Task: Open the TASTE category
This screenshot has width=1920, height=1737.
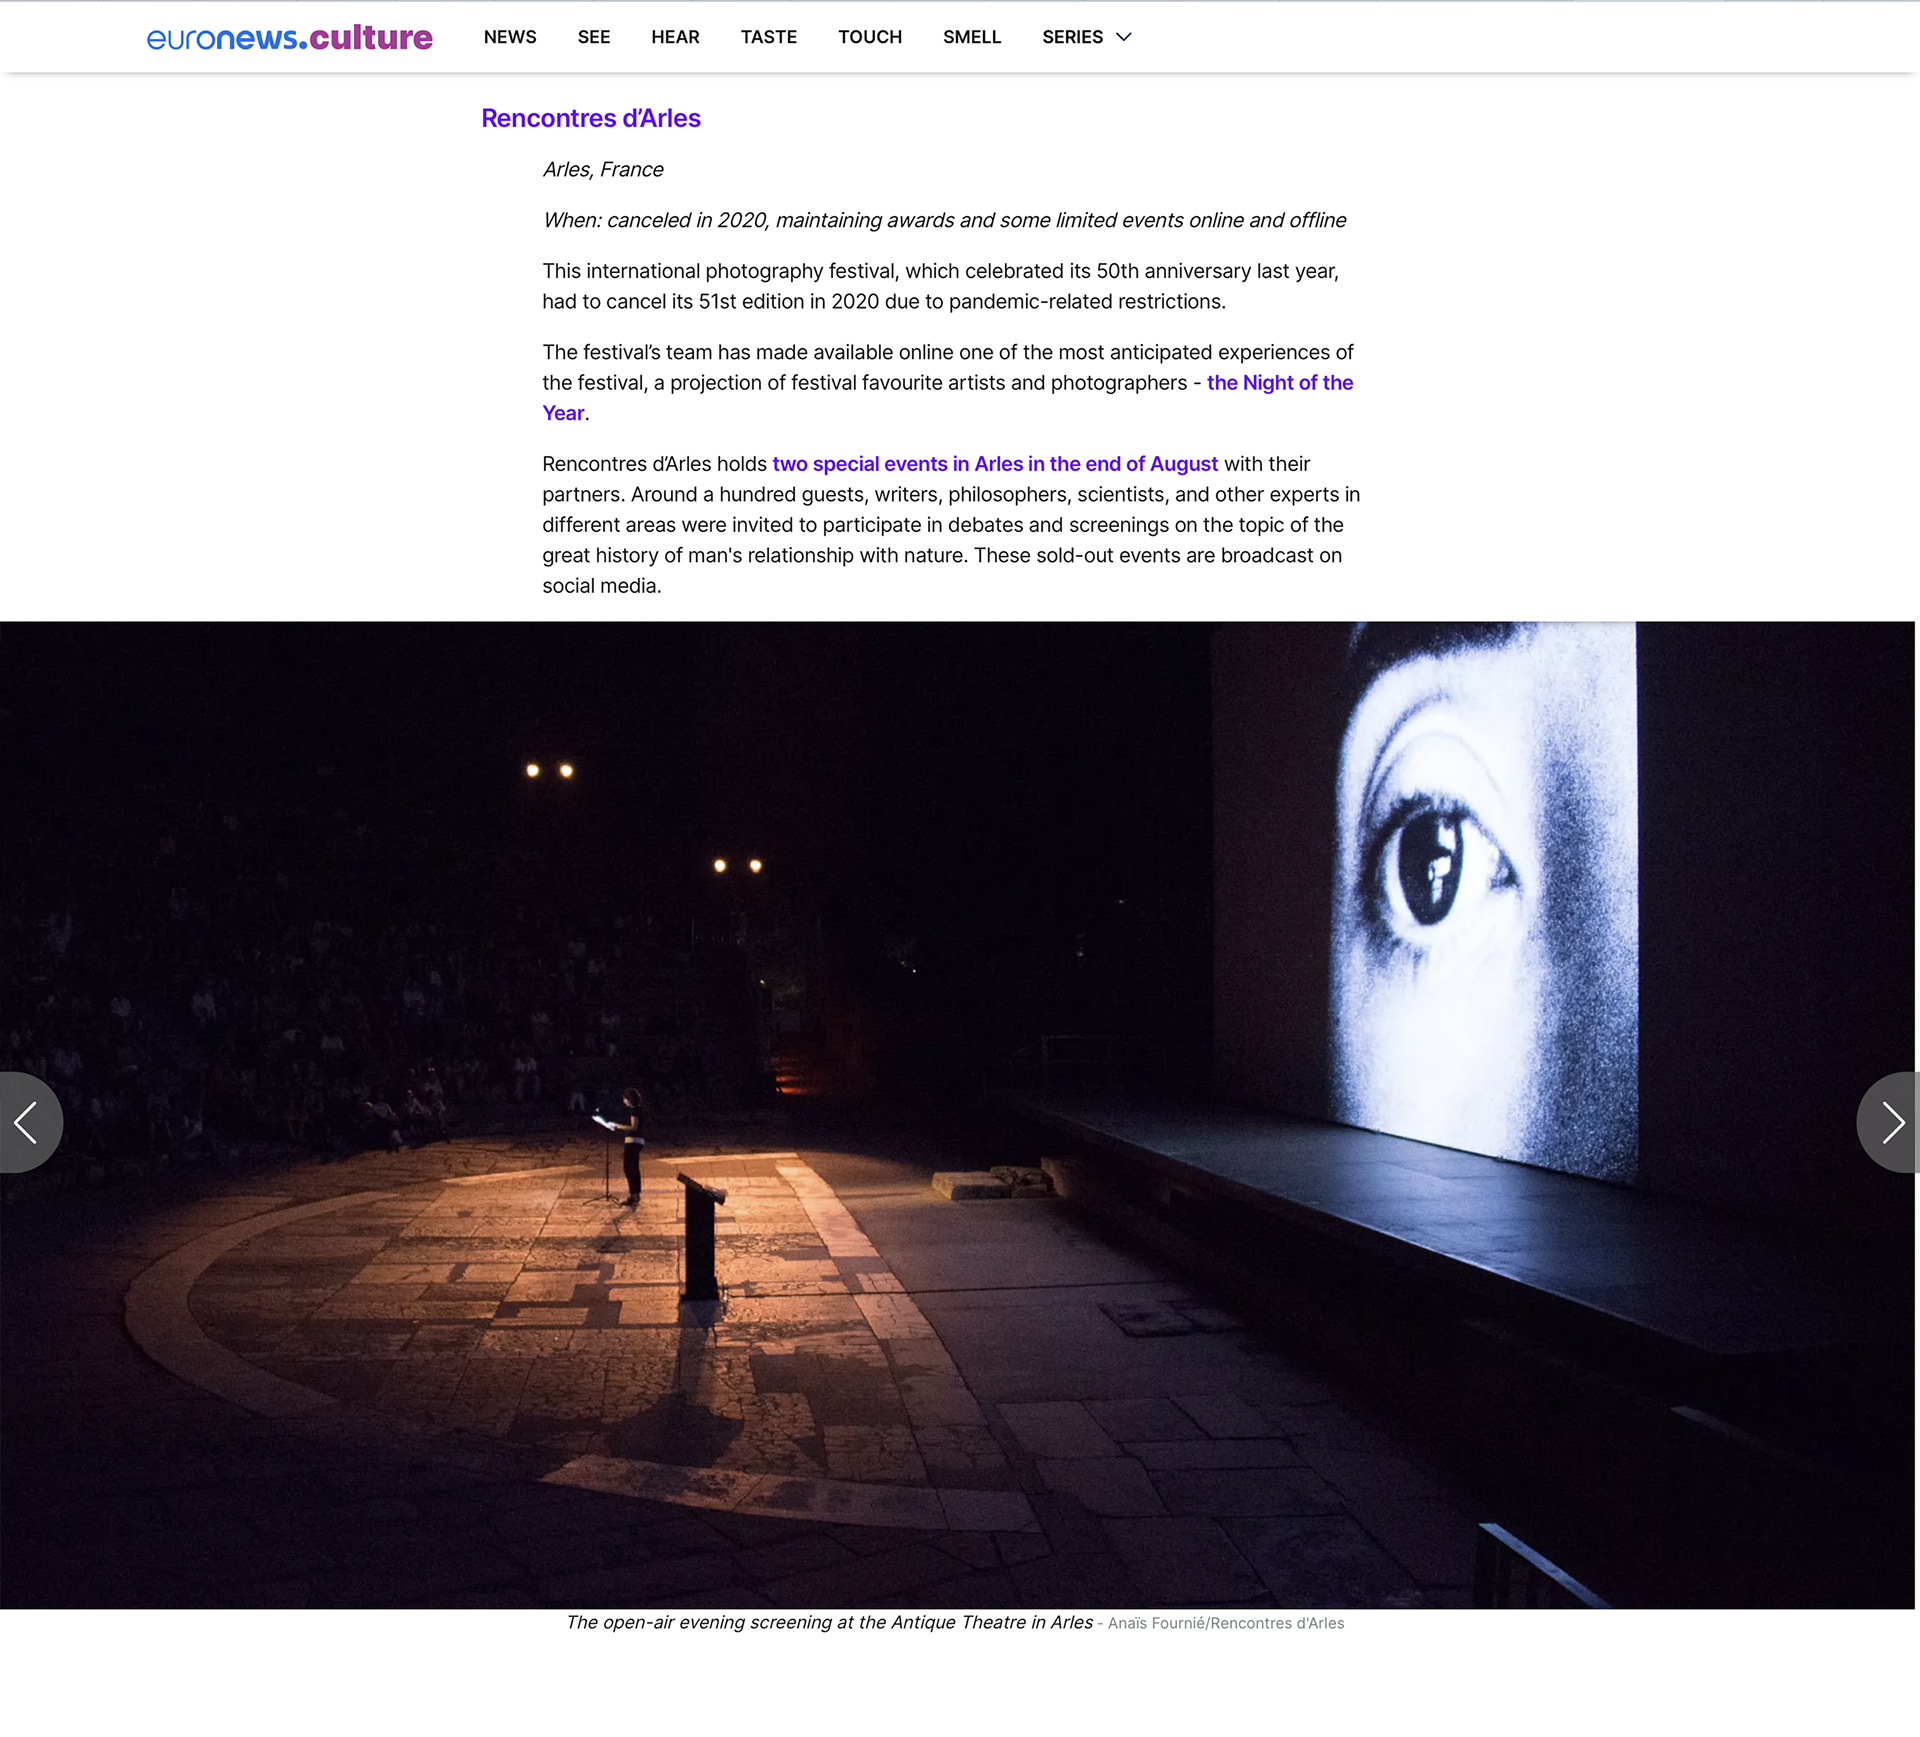Action: [x=769, y=37]
